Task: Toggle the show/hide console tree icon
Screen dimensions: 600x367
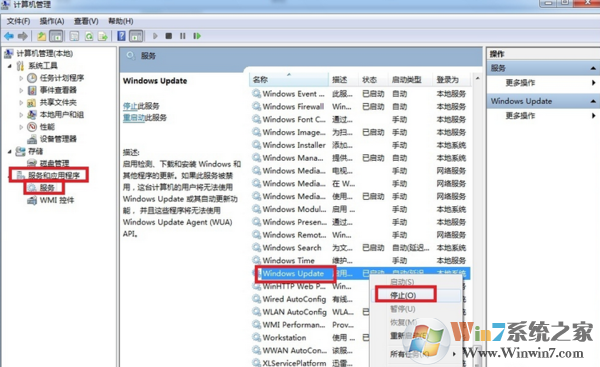Action: (x=56, y=36)
